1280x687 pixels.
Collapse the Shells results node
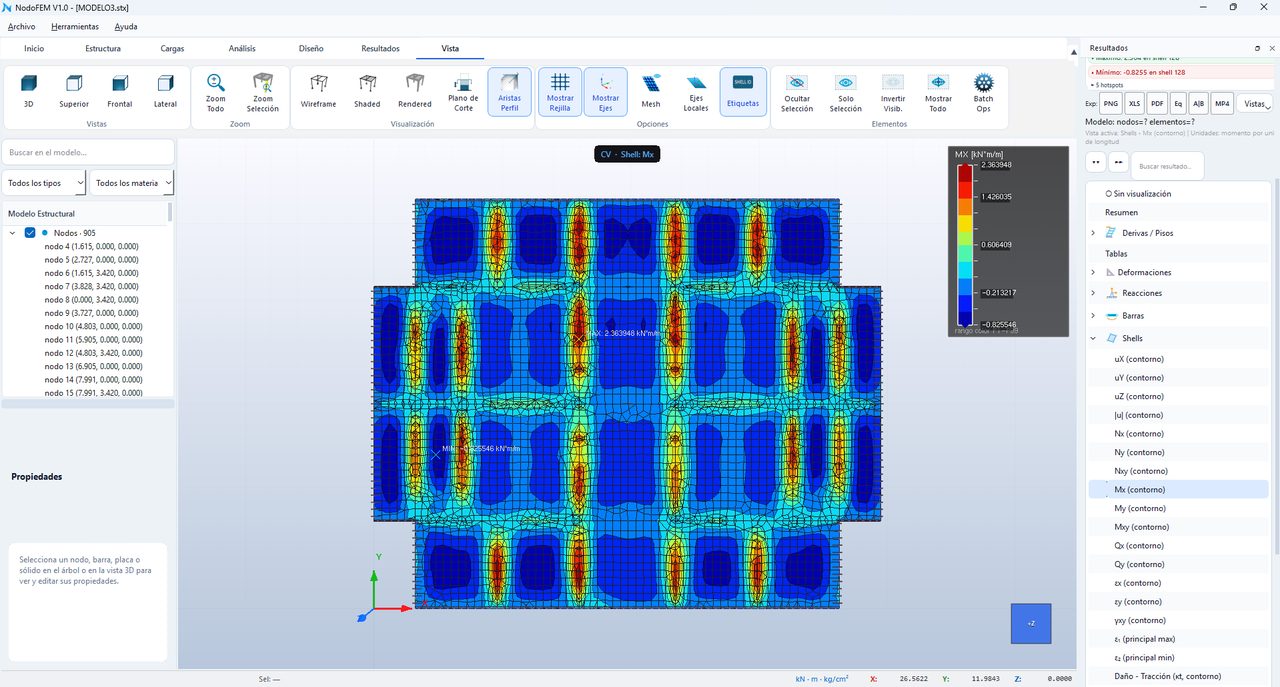pyautogui.click(x=1093, y=339)
